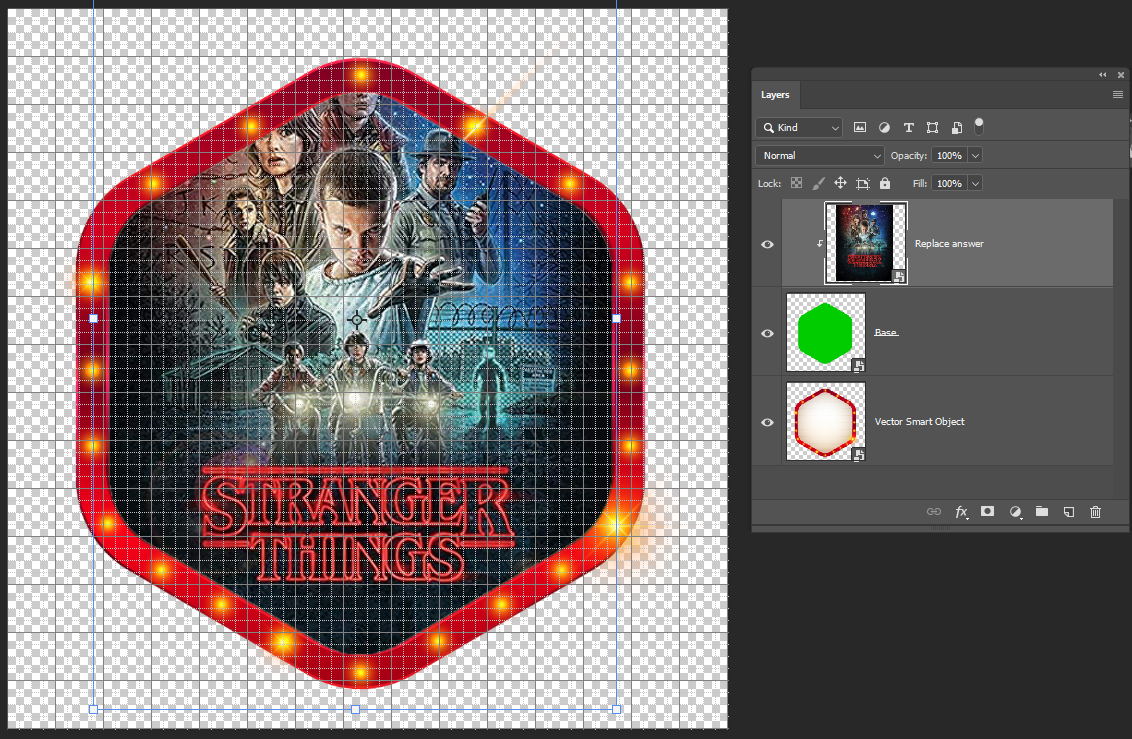Open the Layers panel options menu
Viewport: 1132px width, 739px height.
[x=1118, y=94]
